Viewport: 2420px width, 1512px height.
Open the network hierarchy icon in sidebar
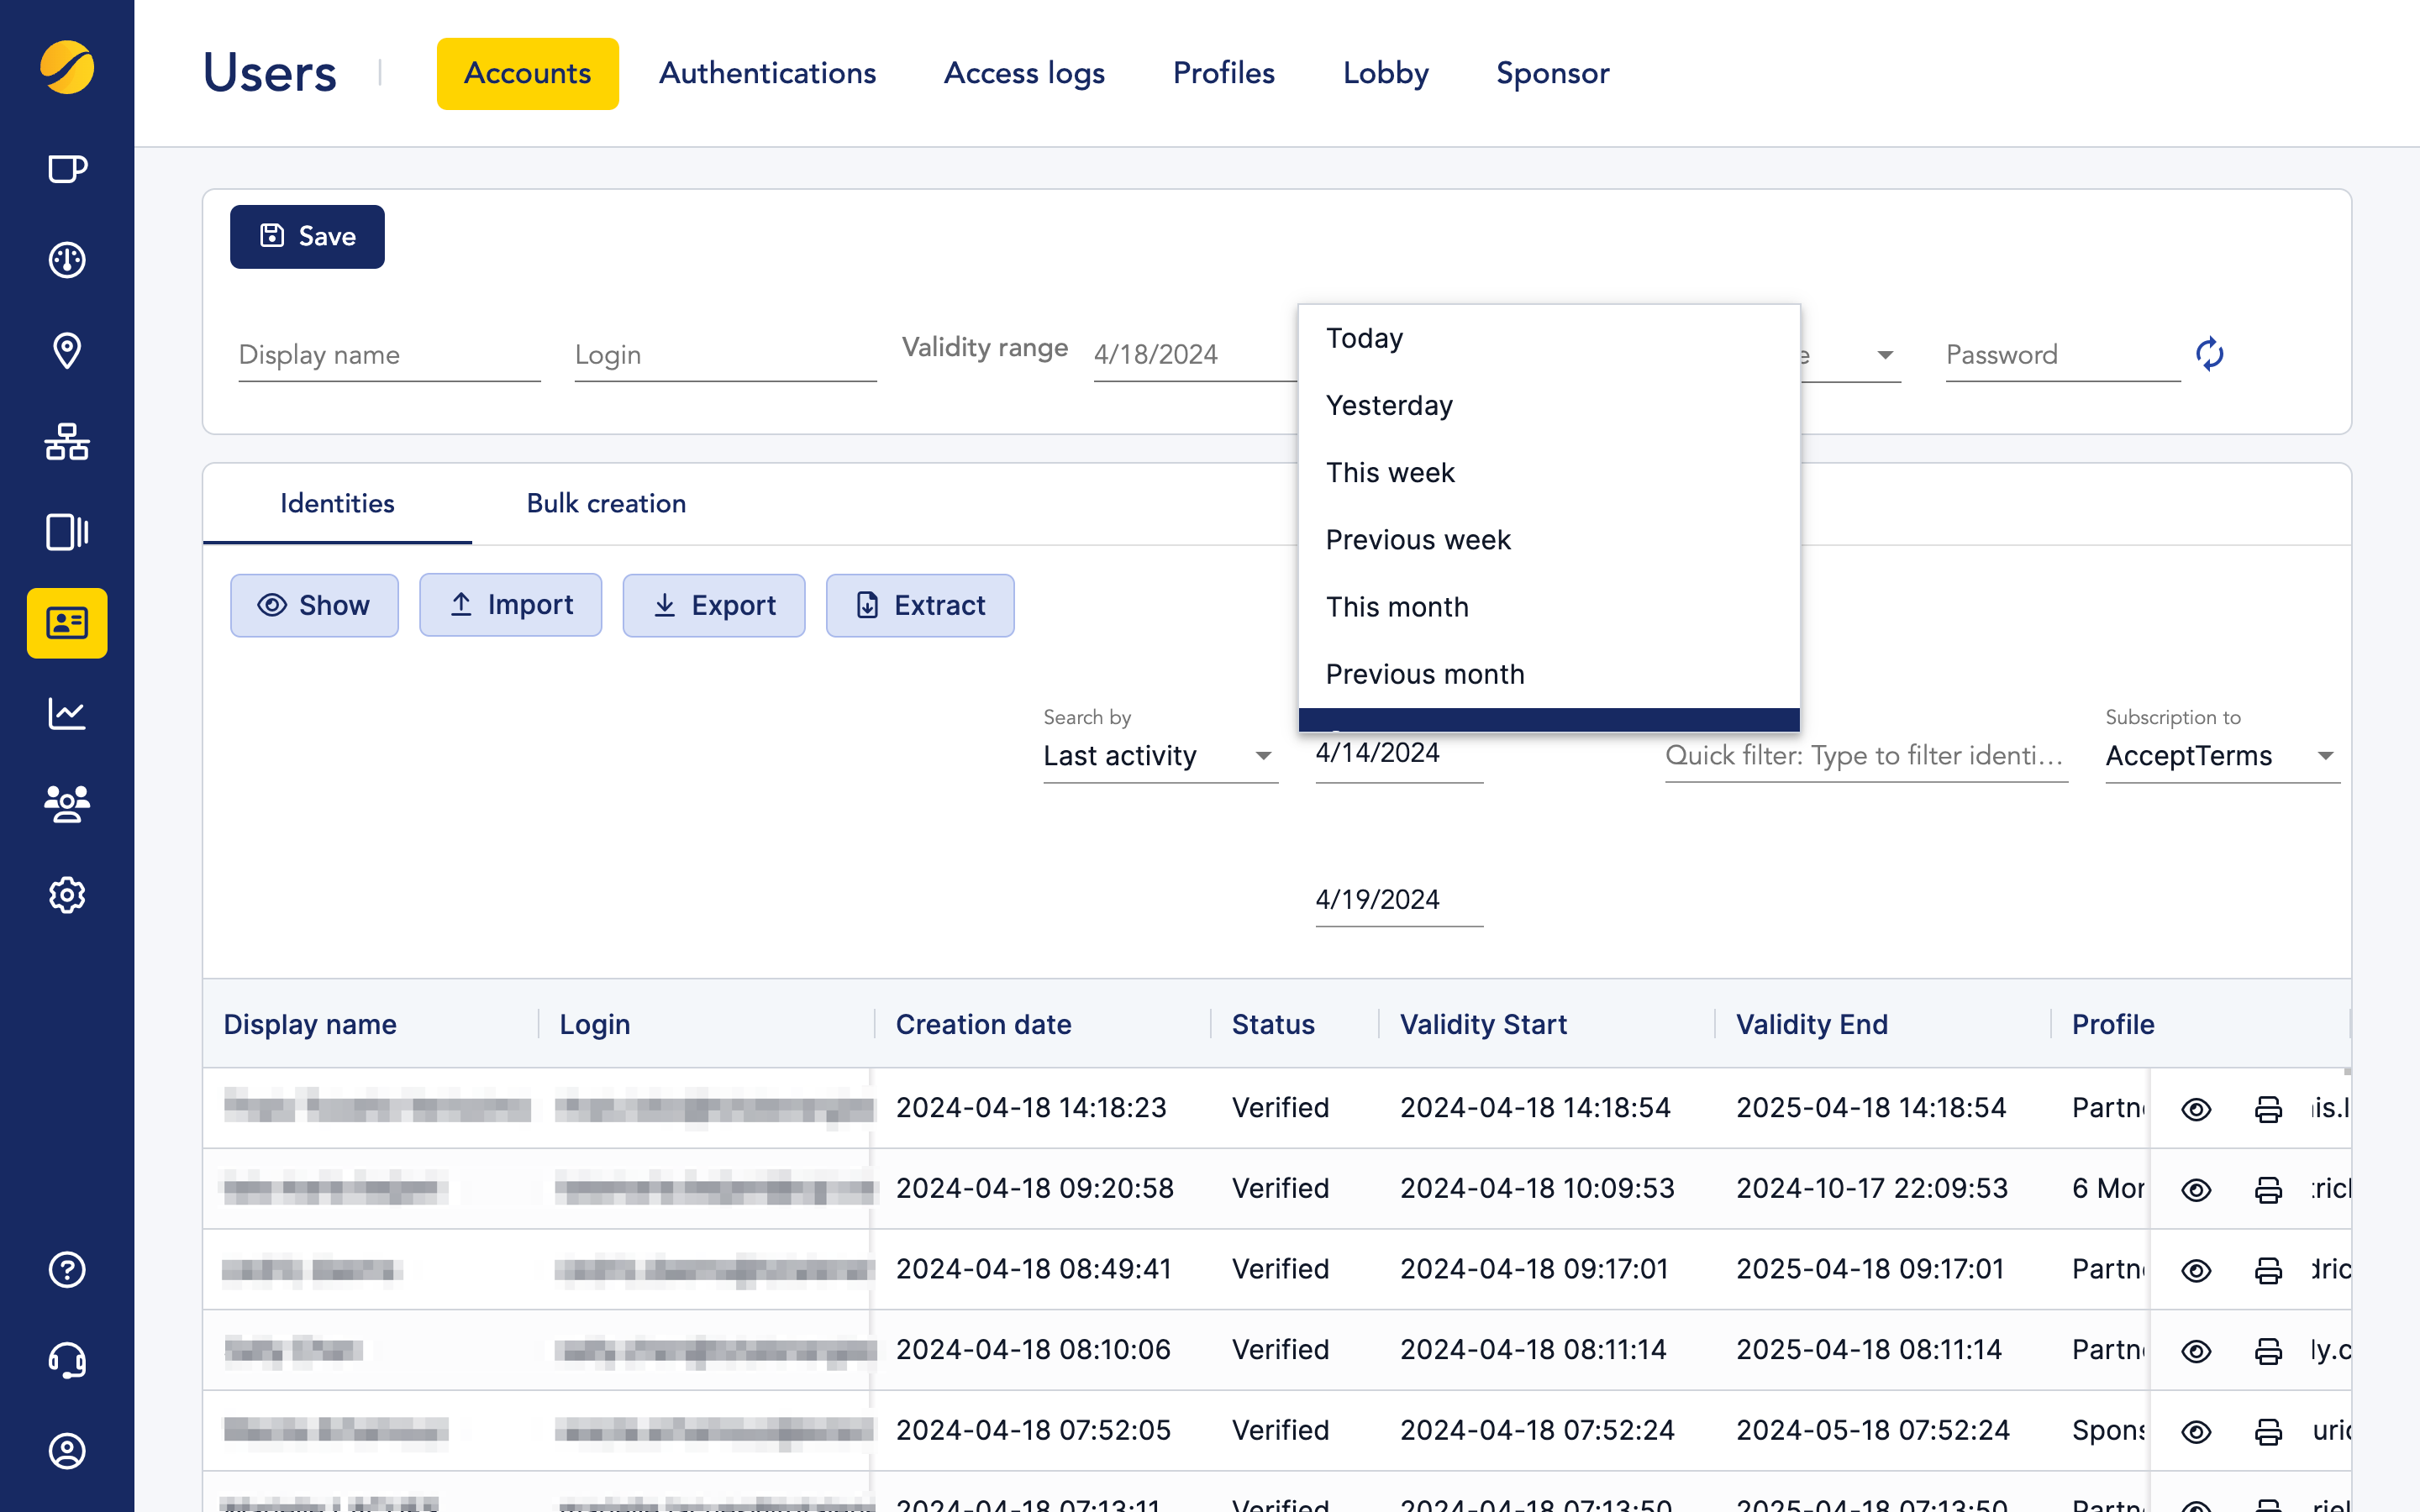66,442
